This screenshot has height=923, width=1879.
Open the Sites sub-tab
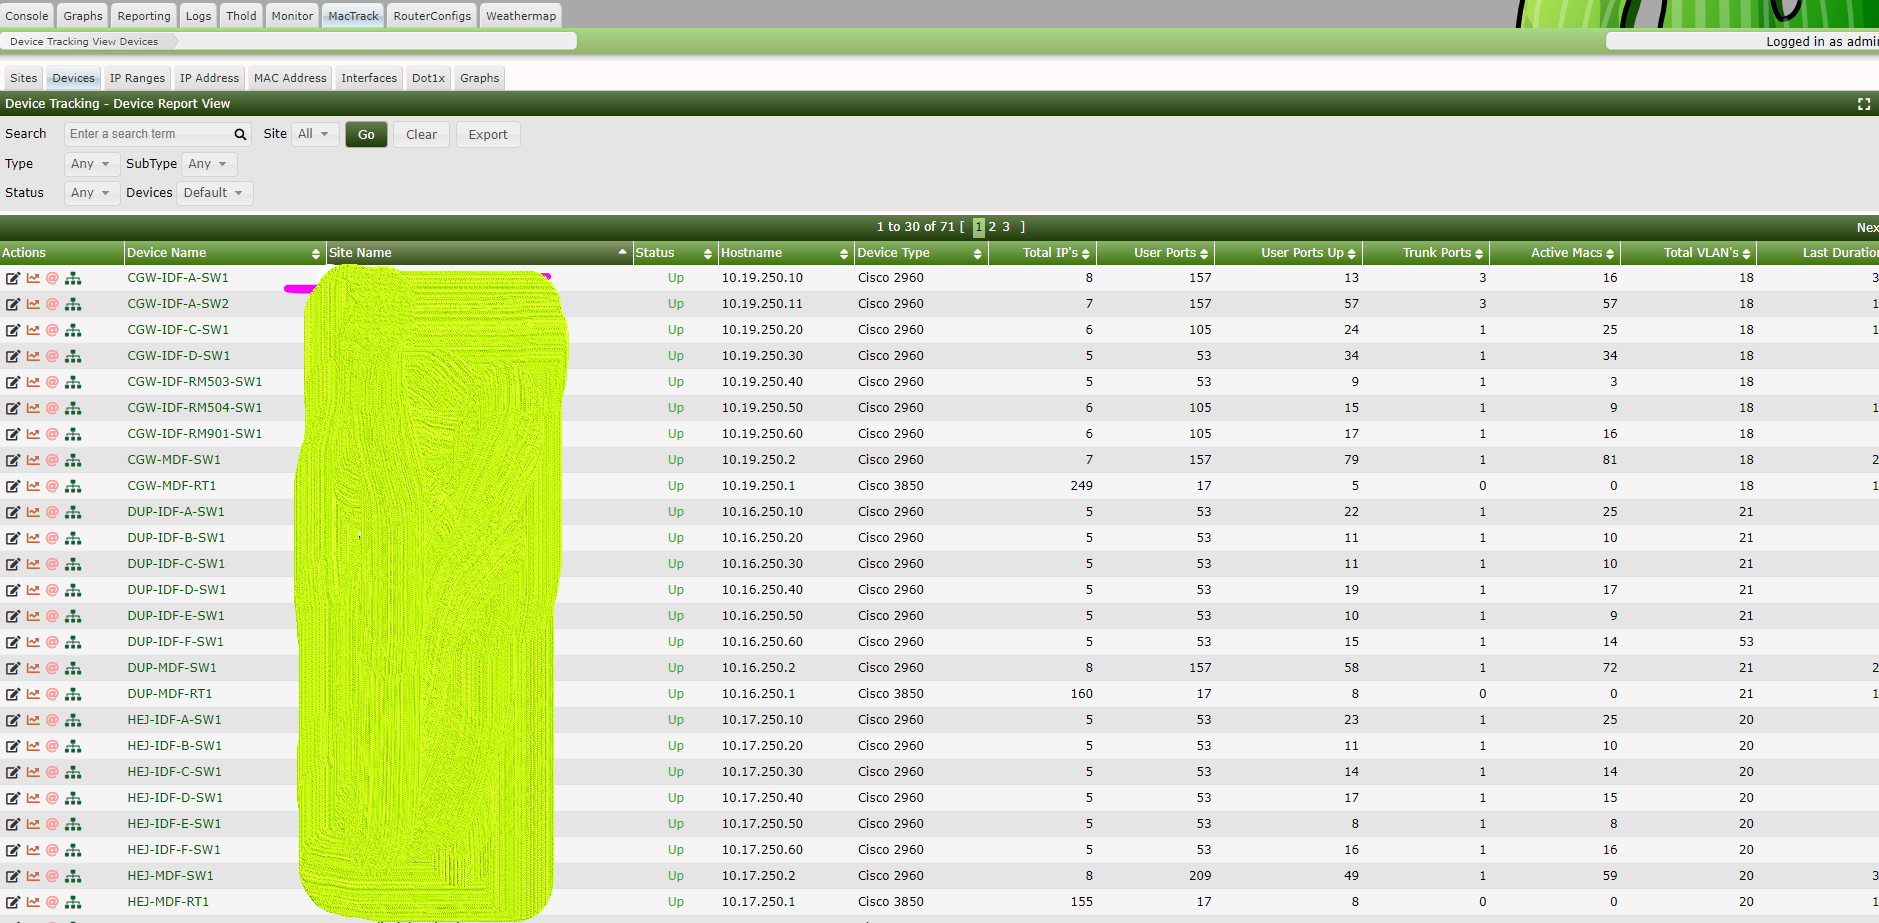pos(24,78)
